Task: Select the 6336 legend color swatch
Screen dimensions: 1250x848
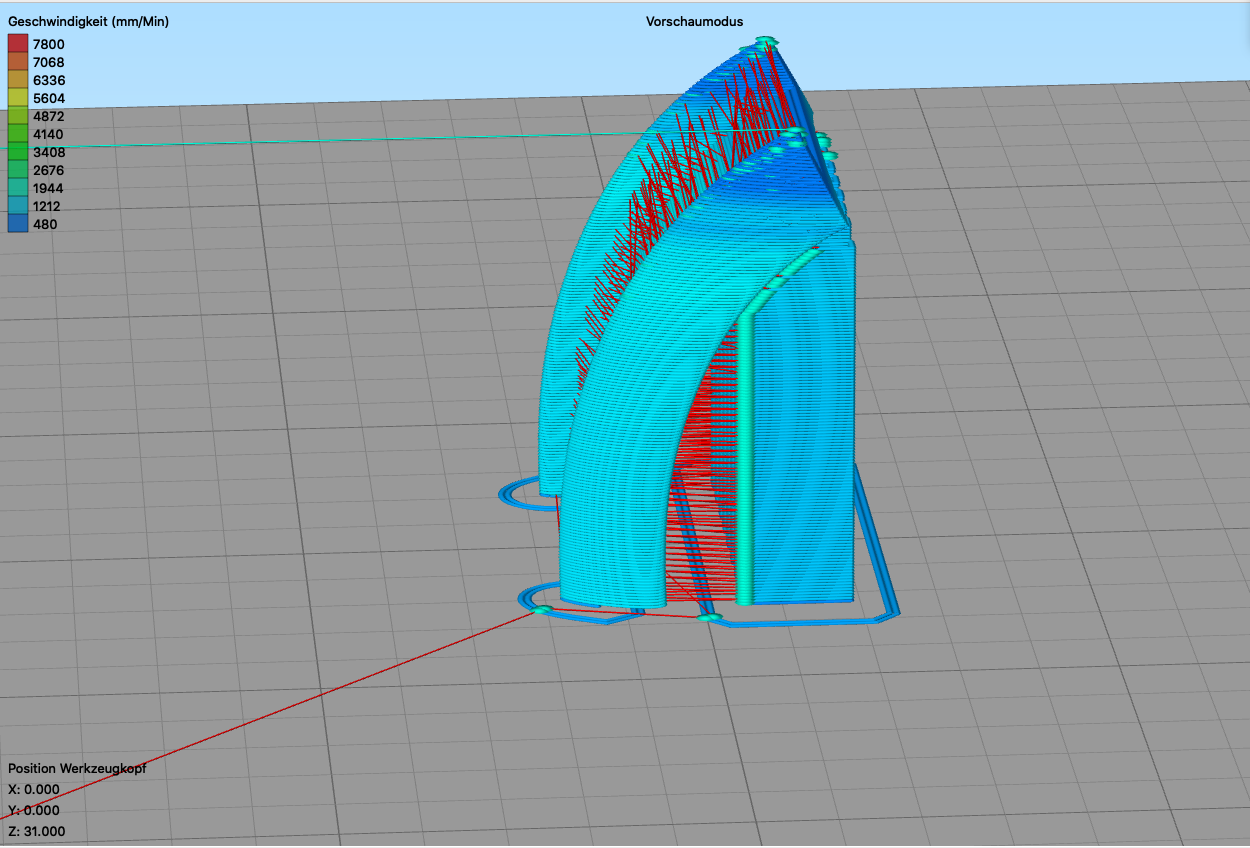Action: point(18,80)
